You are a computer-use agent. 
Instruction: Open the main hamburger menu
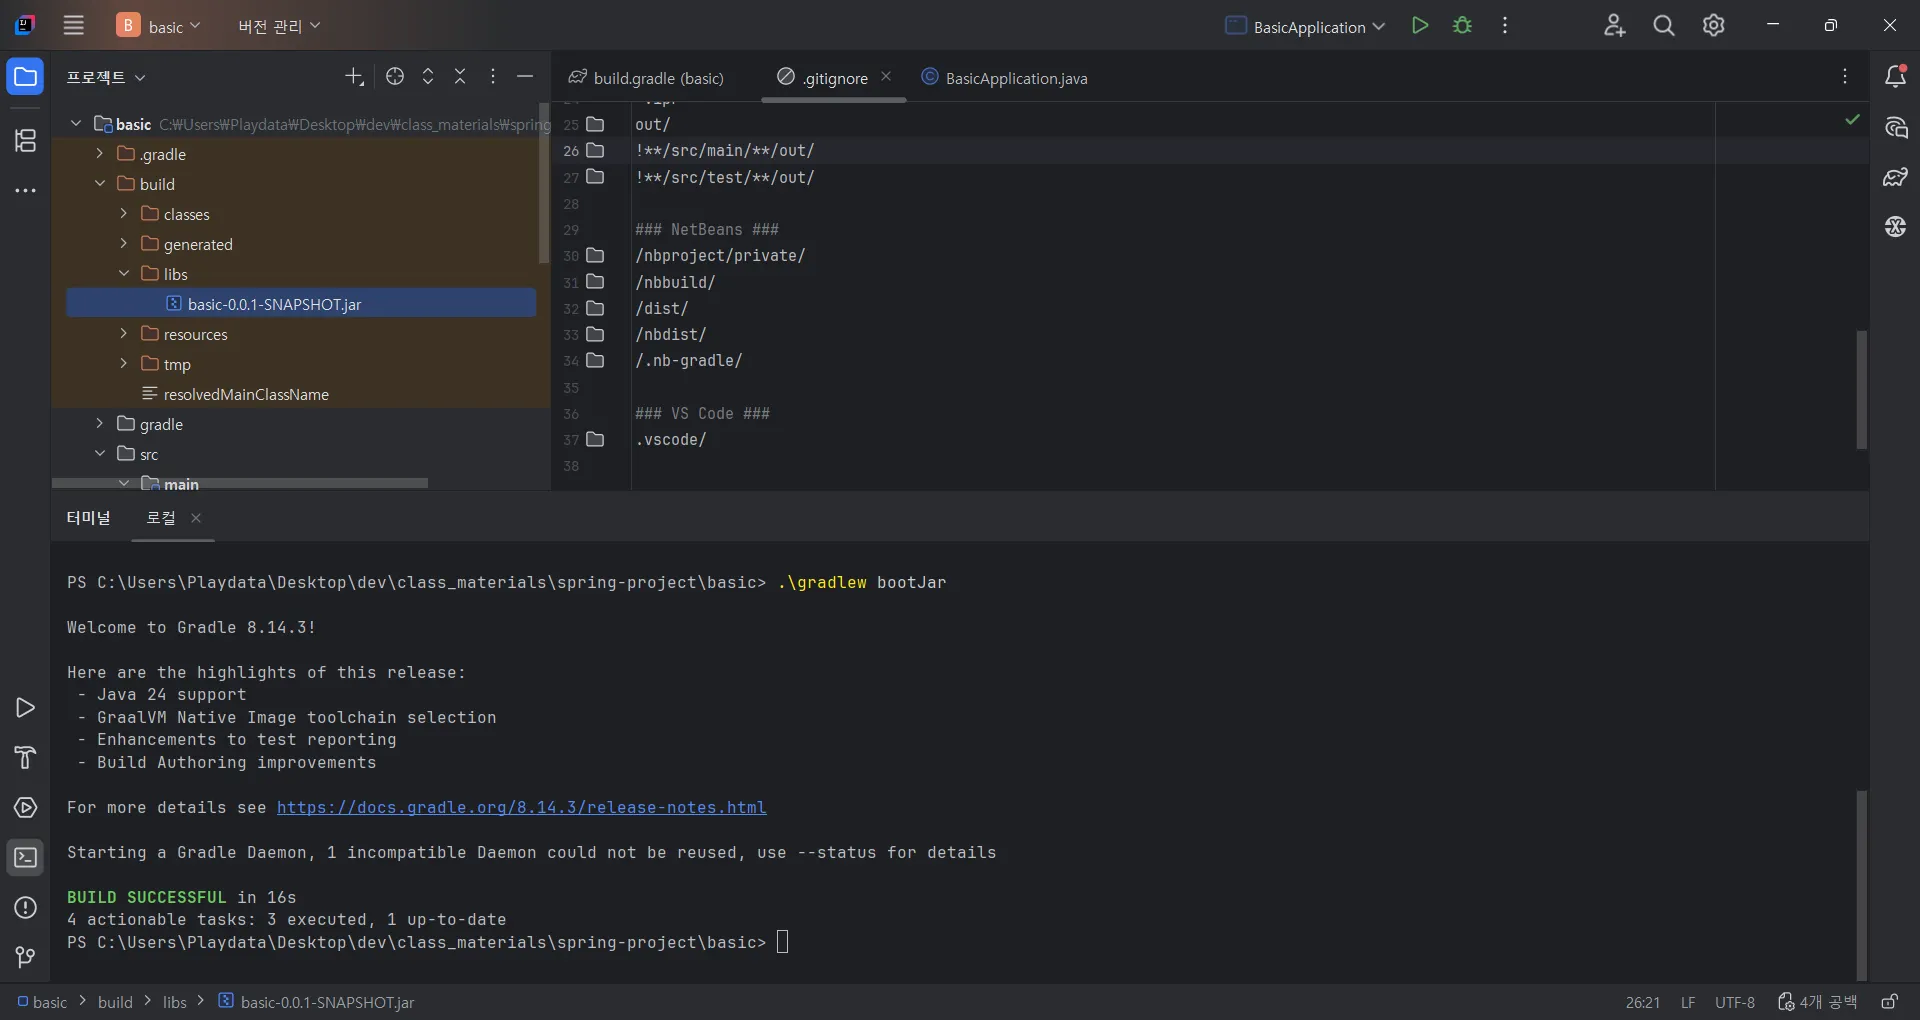(x=74, y=26)
